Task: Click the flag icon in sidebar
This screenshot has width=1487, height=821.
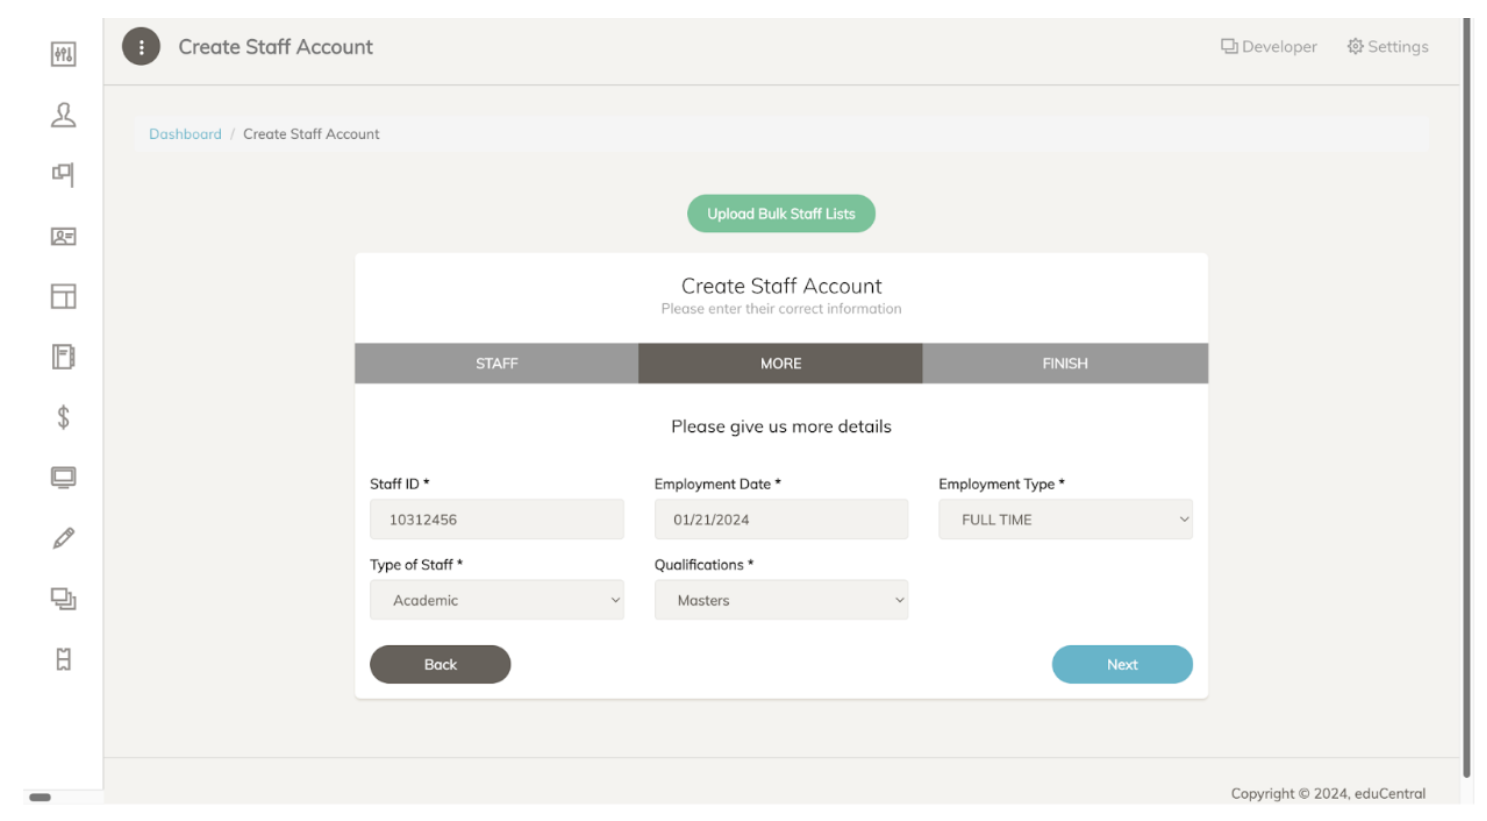Action: pyautogui.click(x=63, y=175)
